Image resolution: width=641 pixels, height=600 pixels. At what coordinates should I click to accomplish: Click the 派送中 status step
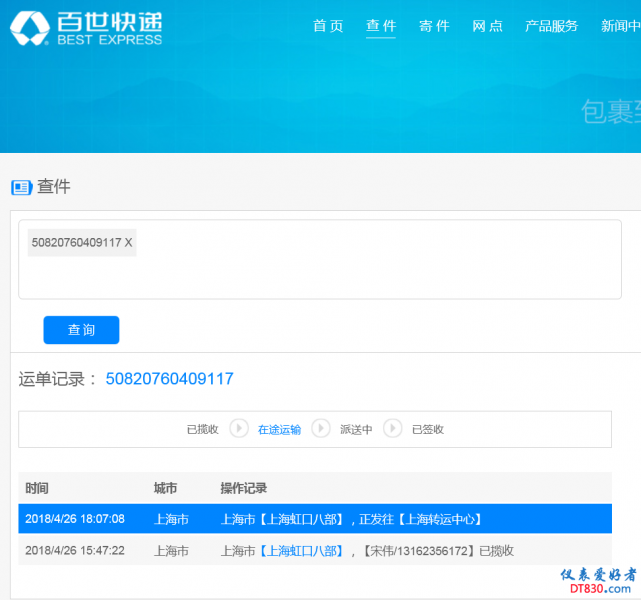pos(356,429)
